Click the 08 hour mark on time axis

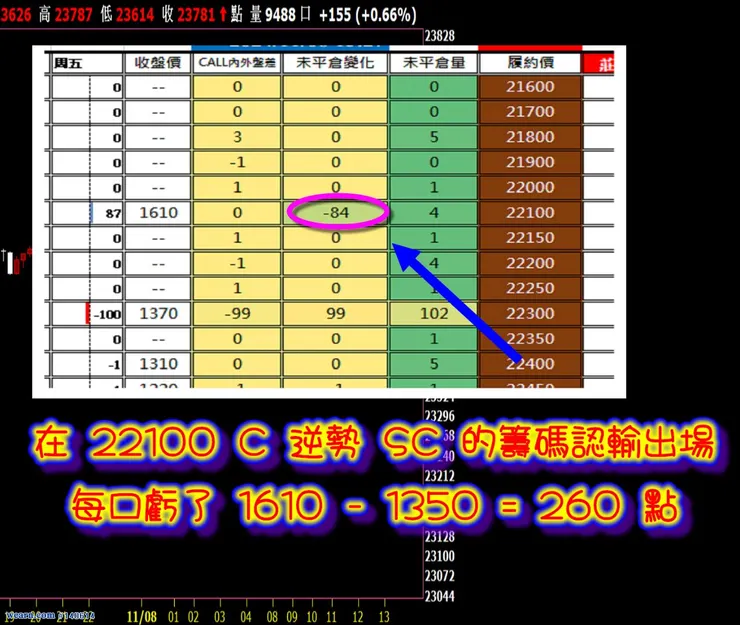tap(272, 617)
